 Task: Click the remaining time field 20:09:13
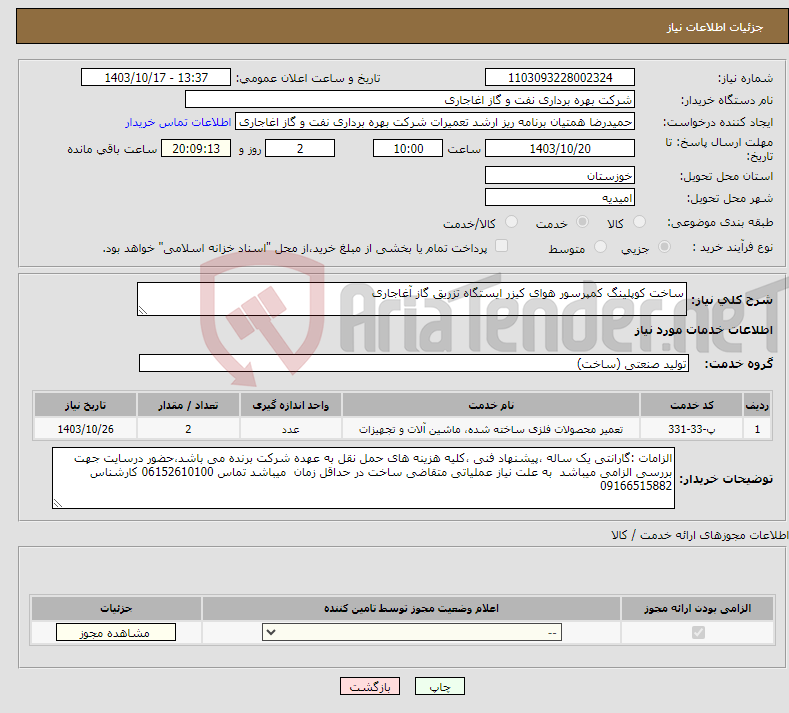click(196, 148)
